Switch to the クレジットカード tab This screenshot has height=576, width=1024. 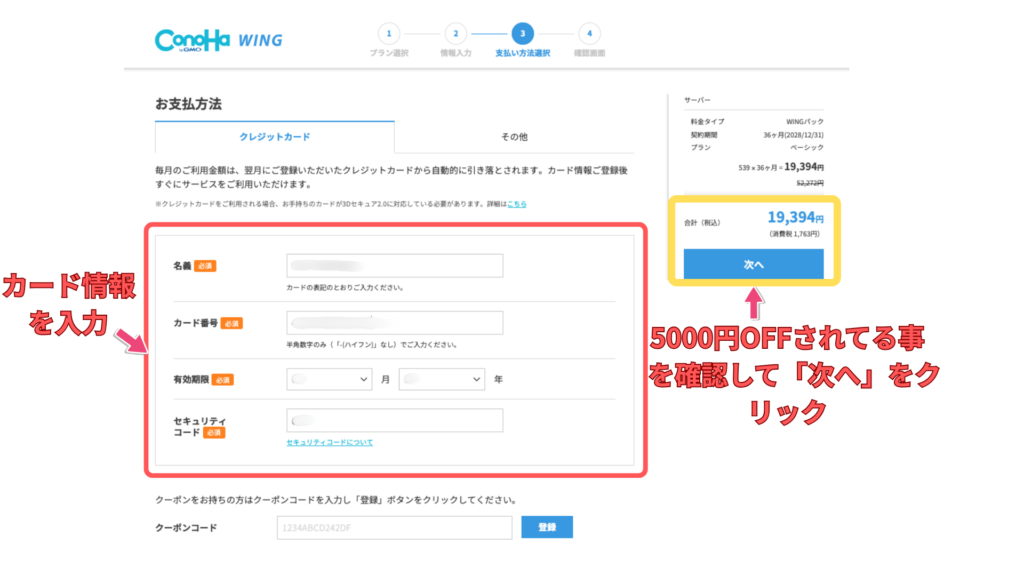pyautogui.click(x=274, y=137)
